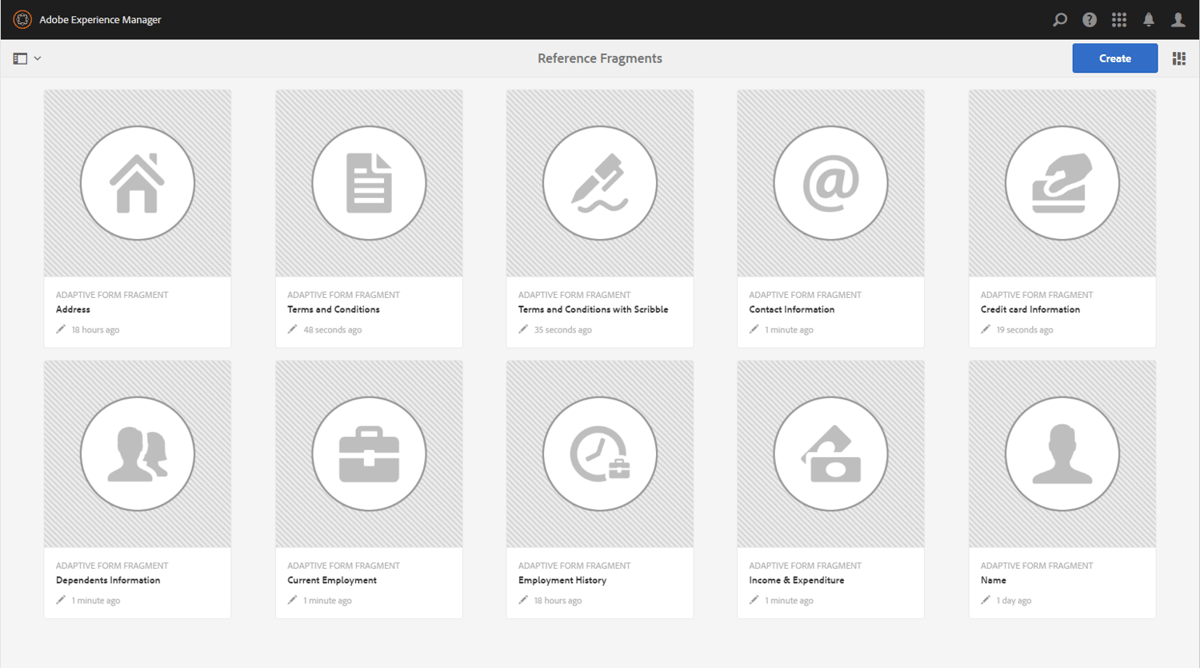
Task: Click the Create button
Action: pyautogui.click(x=1114, y=58)
